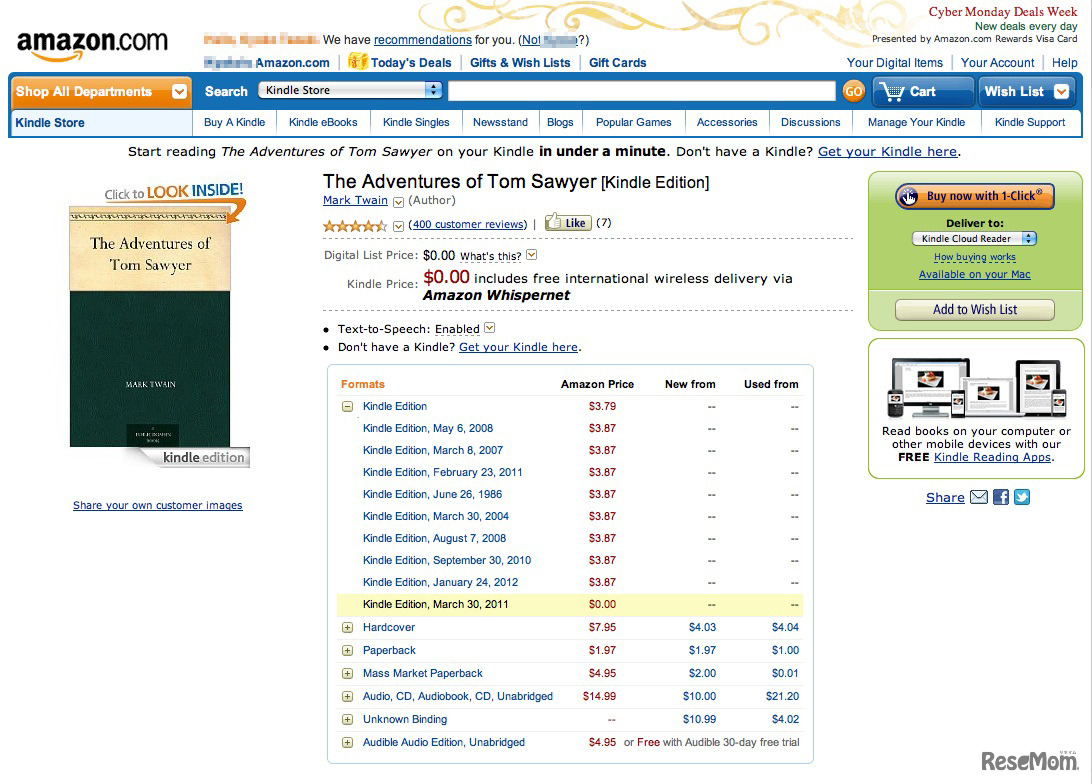
Task: Open the recommendations link
Action: tap(423, 40)
